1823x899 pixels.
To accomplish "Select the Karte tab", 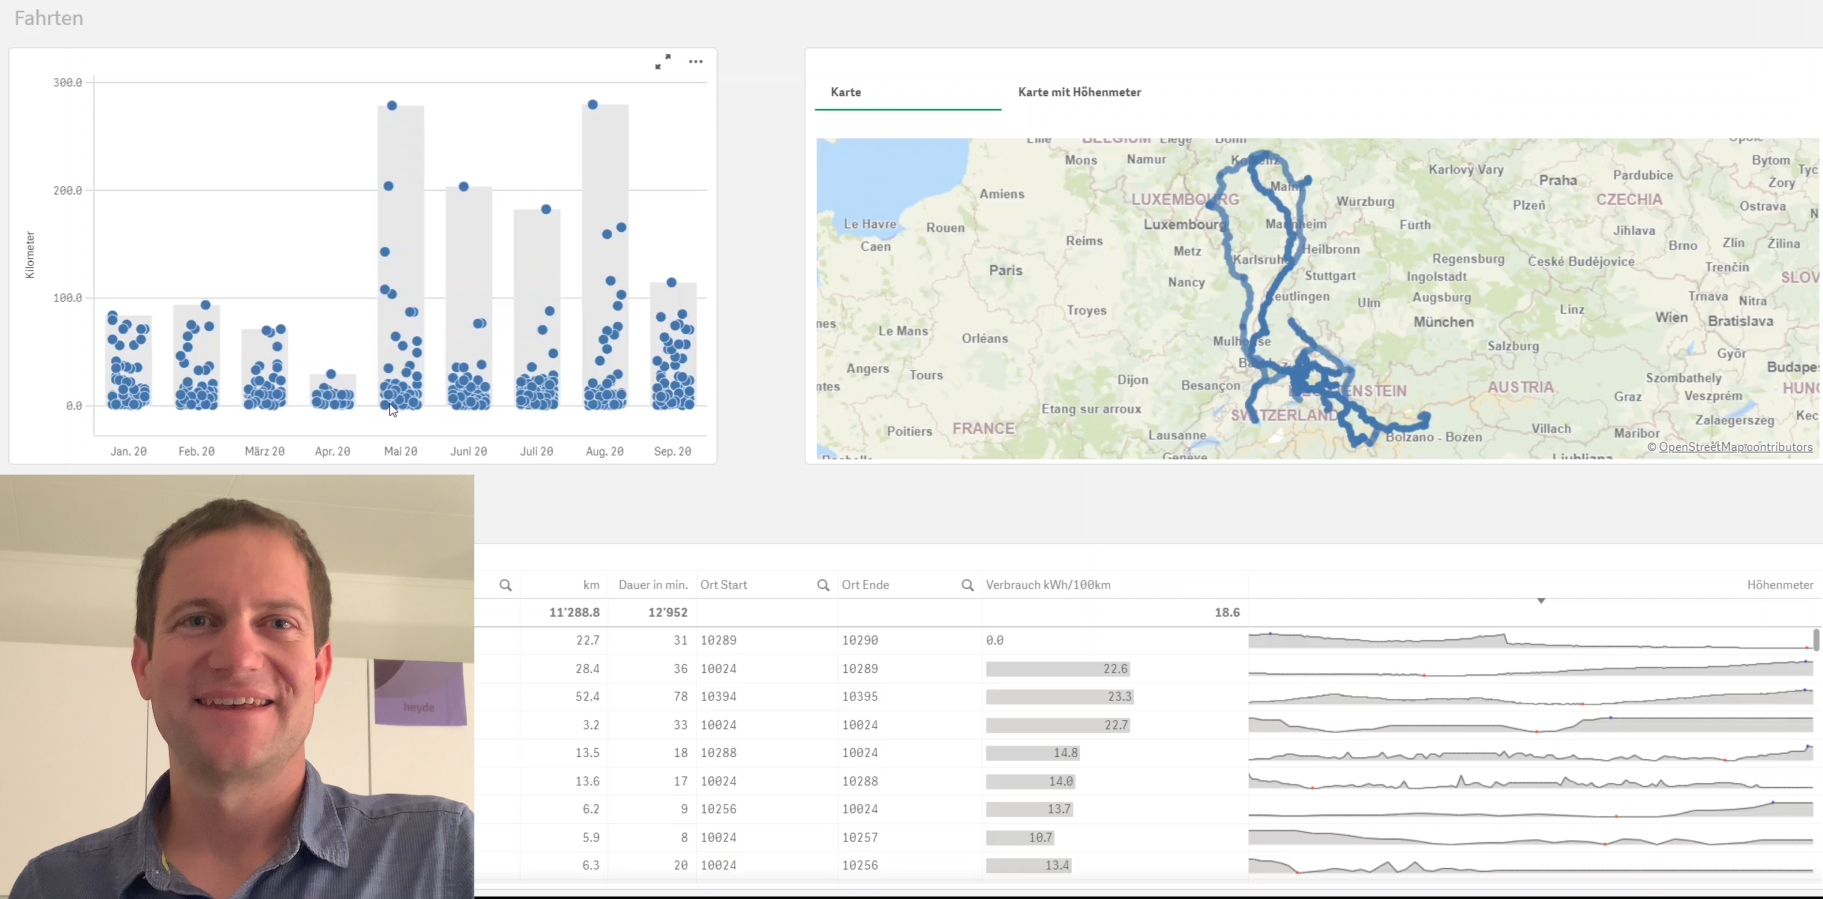I will (x=846, y=92).
